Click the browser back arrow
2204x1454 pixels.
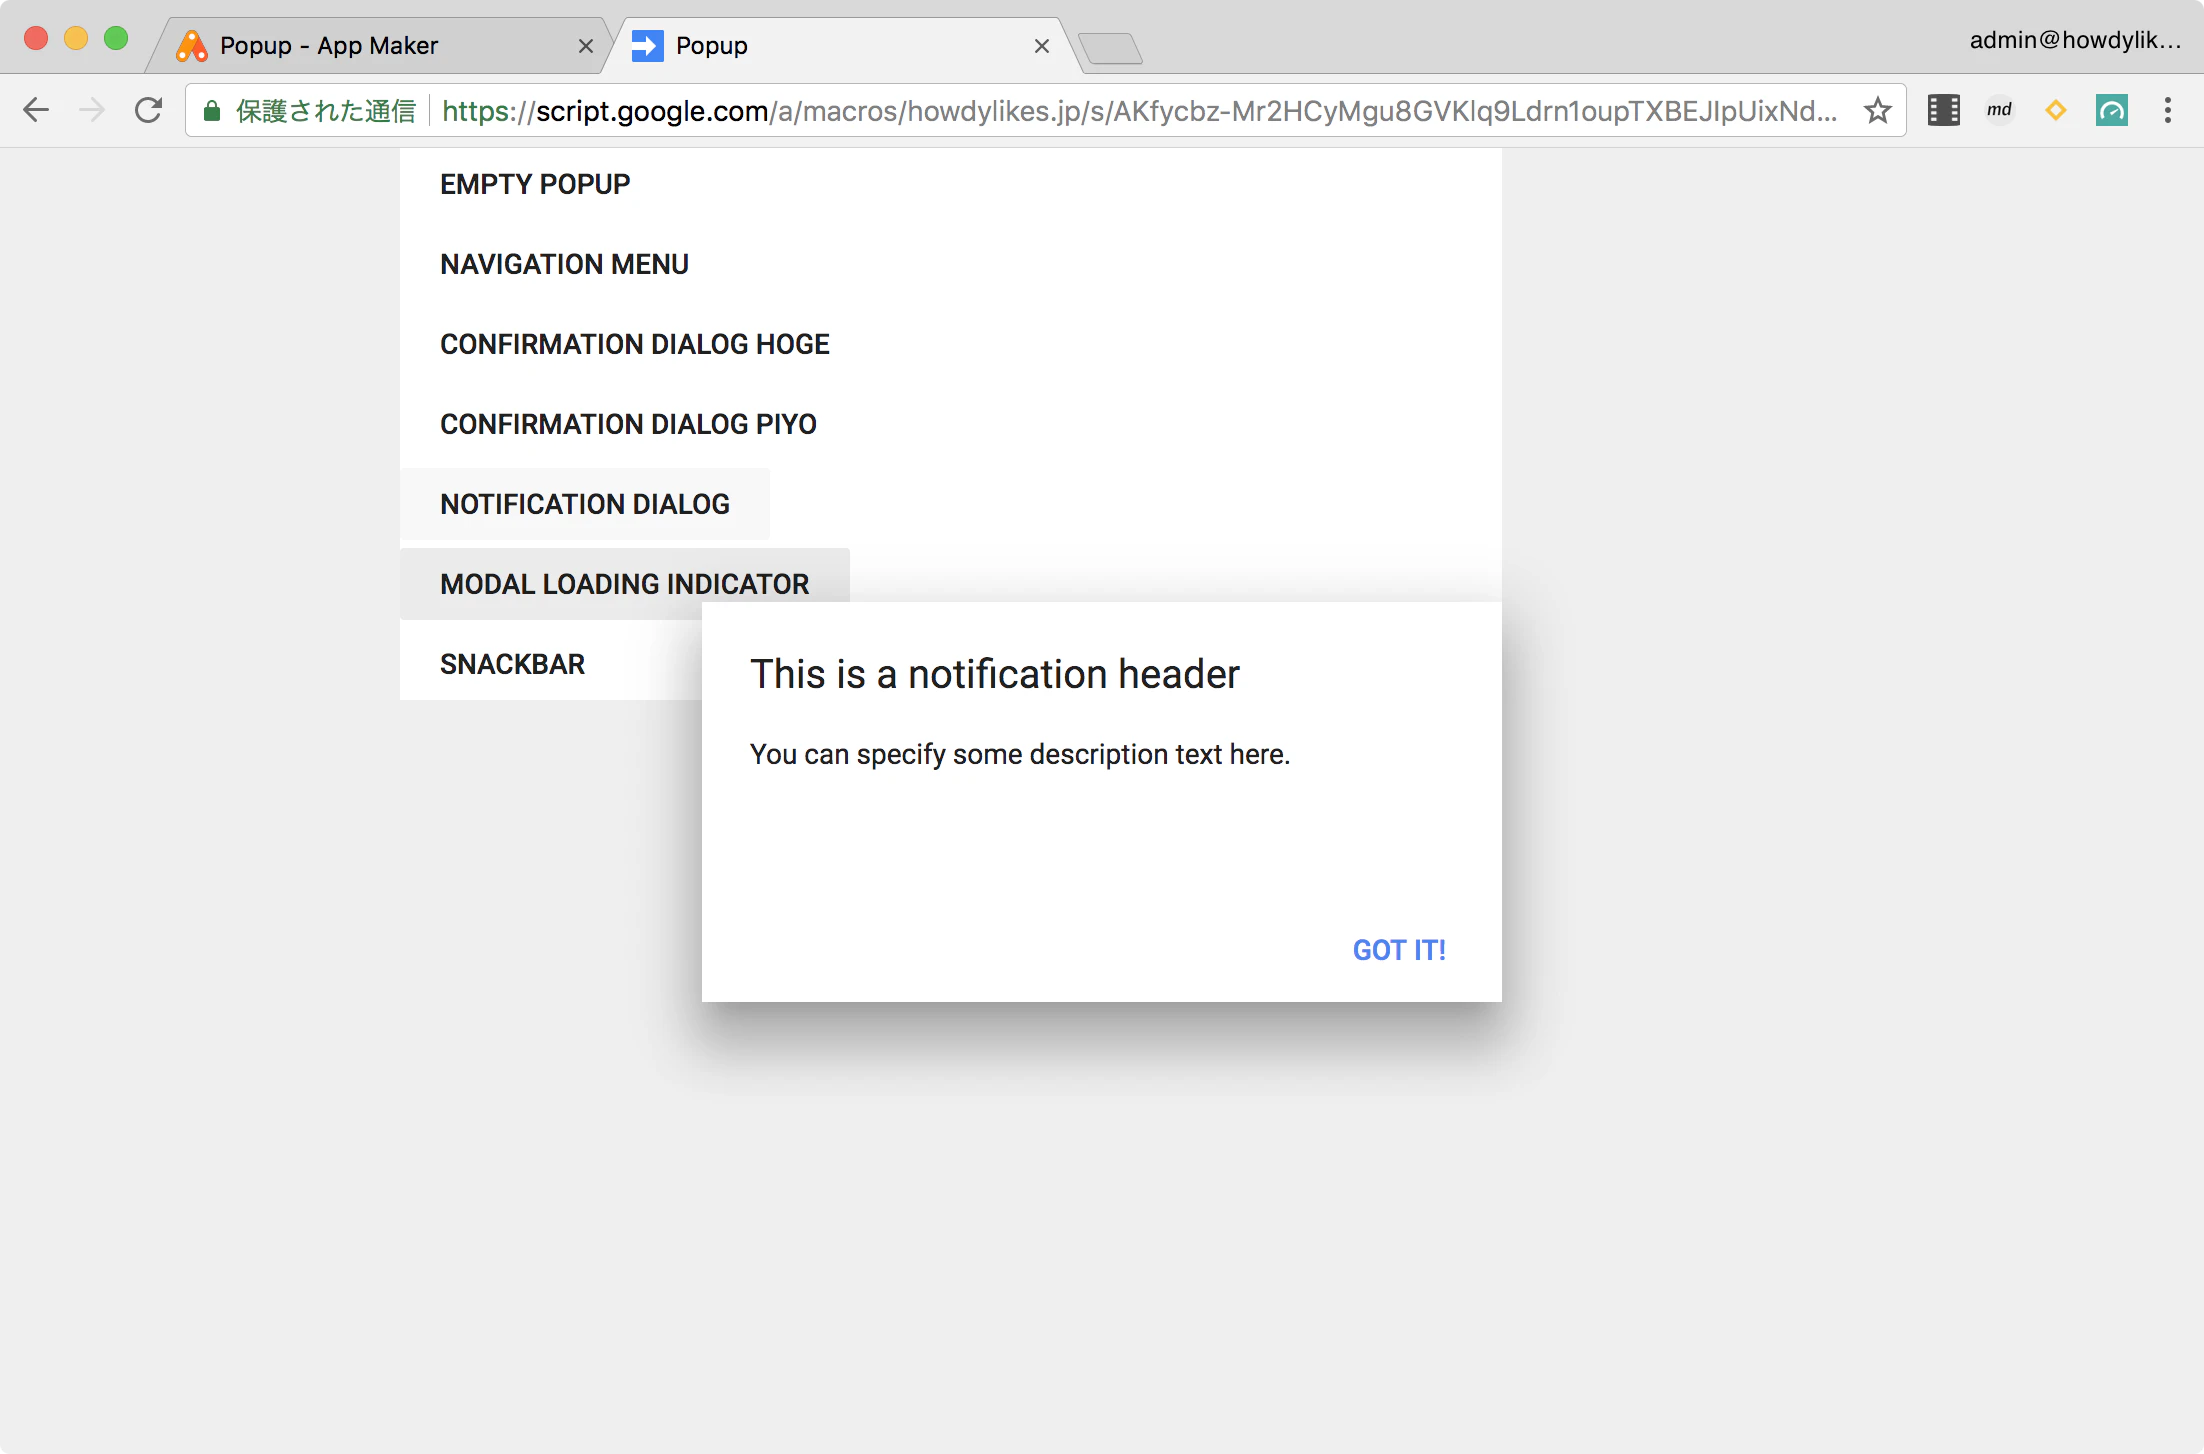pos(36,110)
